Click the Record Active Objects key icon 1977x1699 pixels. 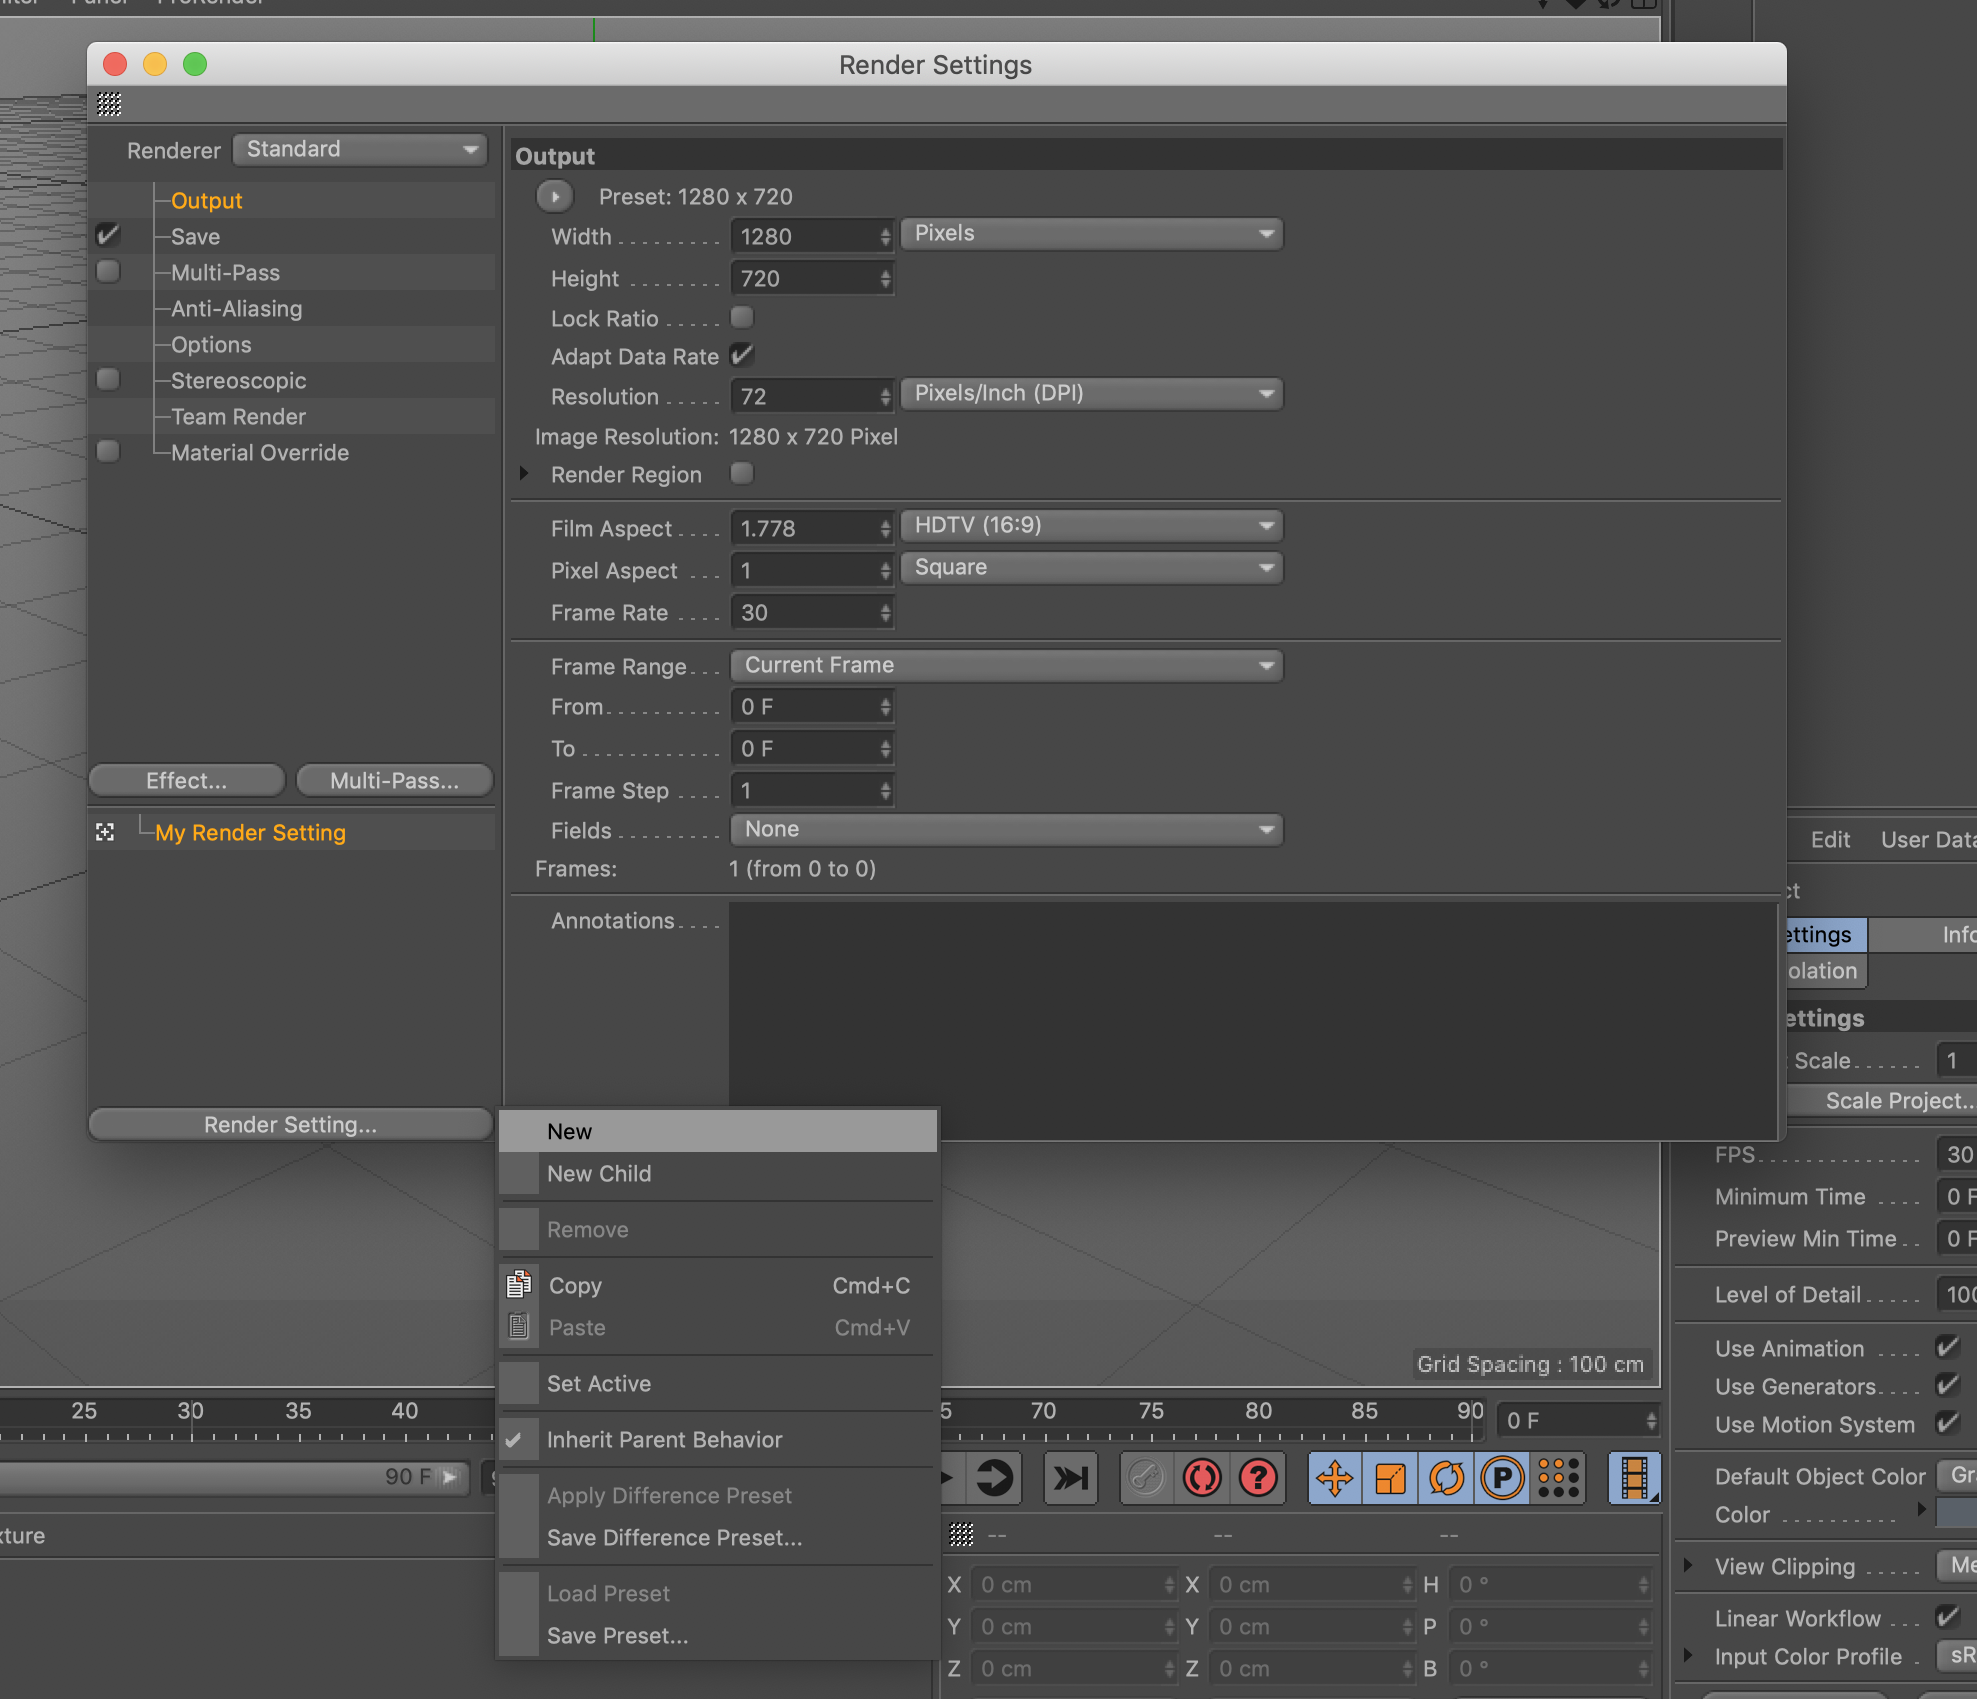(x=1146, y=1478)
